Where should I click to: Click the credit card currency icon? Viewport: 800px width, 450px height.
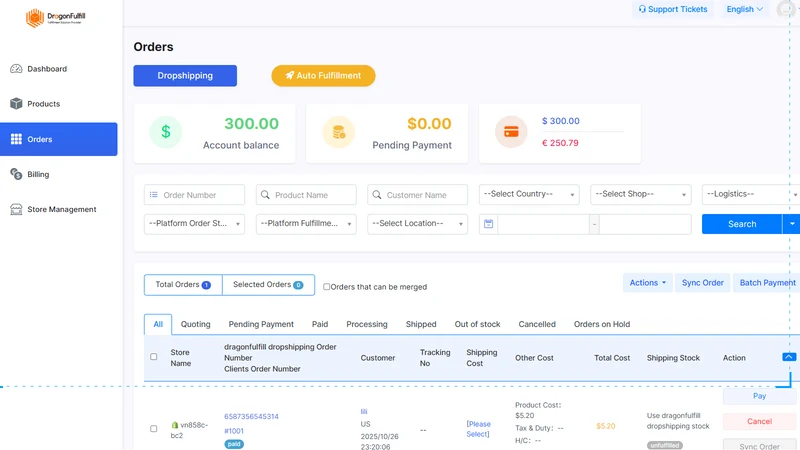coord(511,132)
